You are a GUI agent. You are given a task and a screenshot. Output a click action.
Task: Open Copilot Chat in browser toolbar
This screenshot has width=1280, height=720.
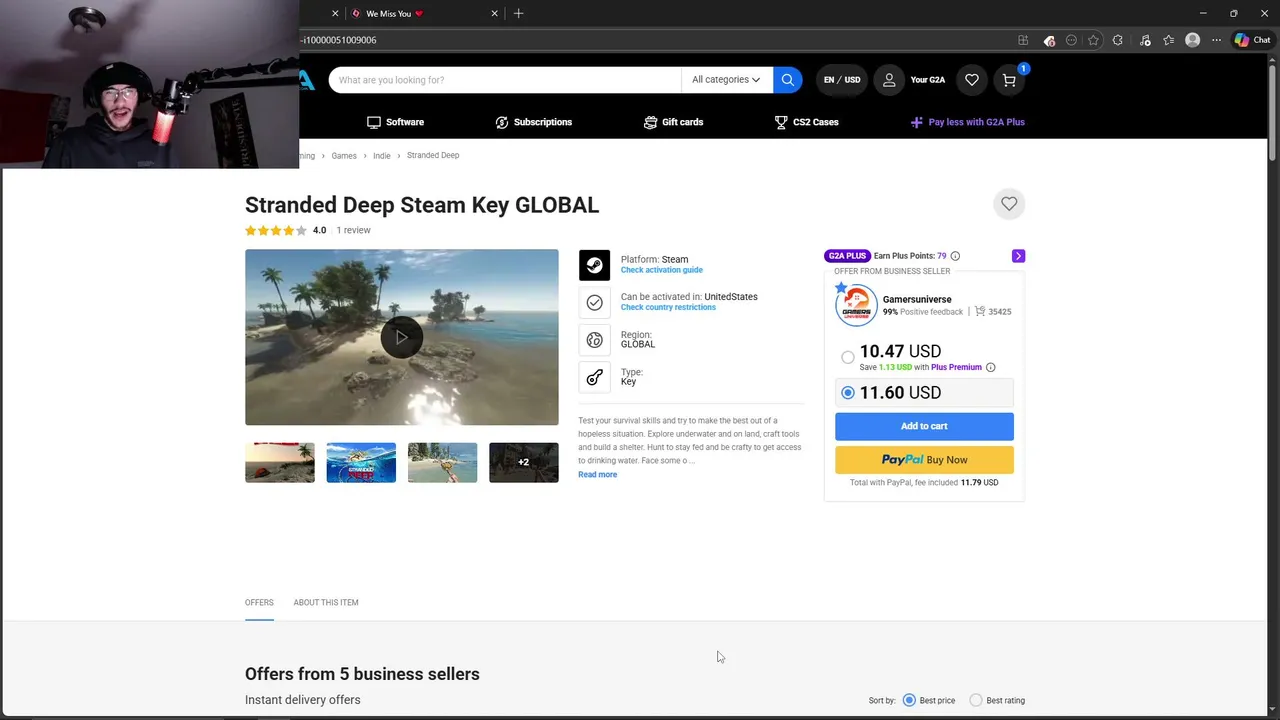[1252, 40]
